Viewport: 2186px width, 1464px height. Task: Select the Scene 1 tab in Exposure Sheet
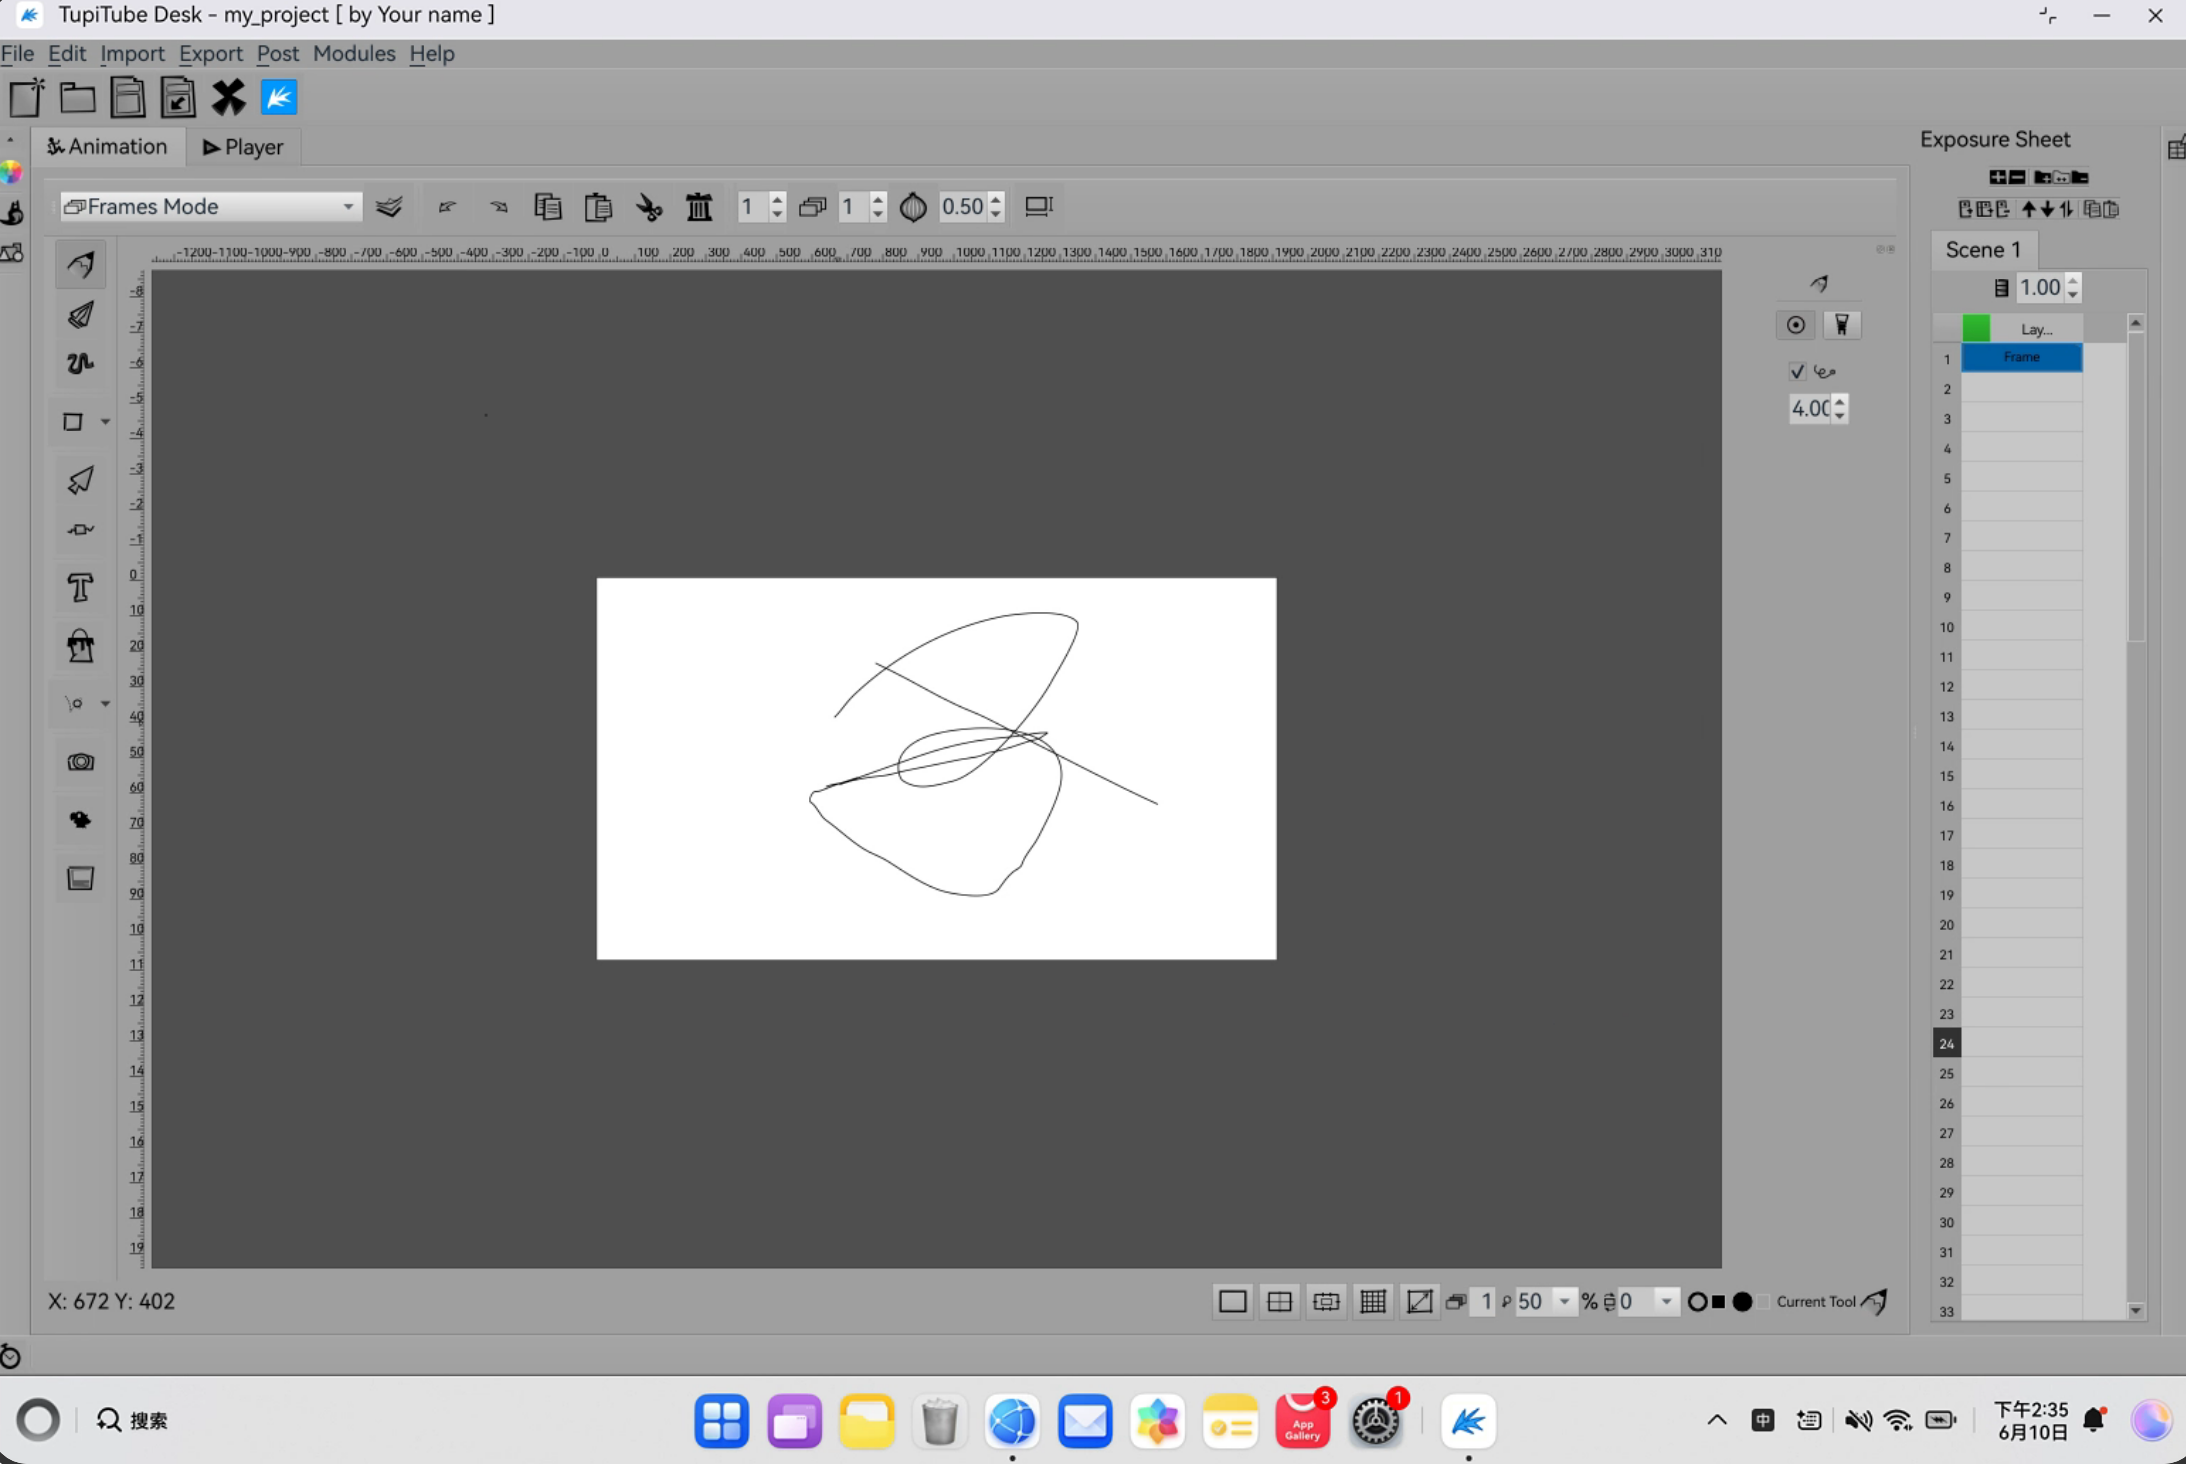(1983, 250)
